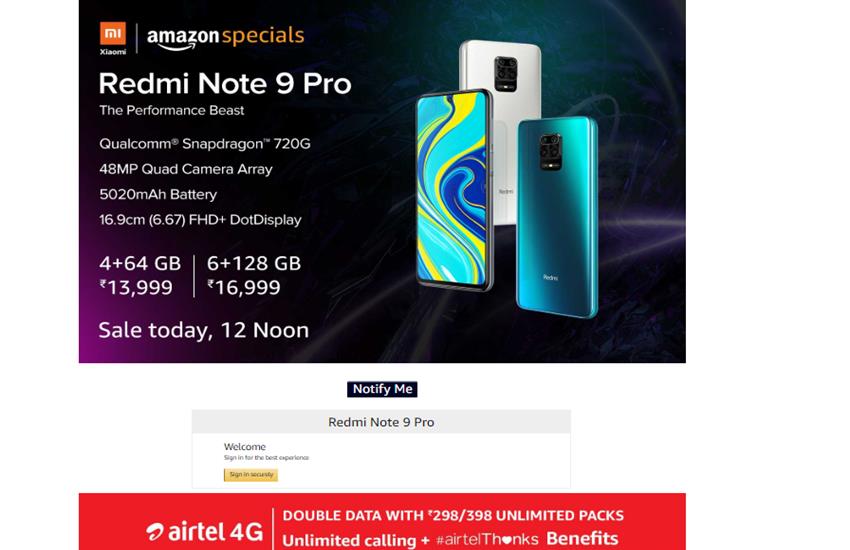Click the Notify Me button
The width and height of the screenshot is (850, 550).
[382, 389]
